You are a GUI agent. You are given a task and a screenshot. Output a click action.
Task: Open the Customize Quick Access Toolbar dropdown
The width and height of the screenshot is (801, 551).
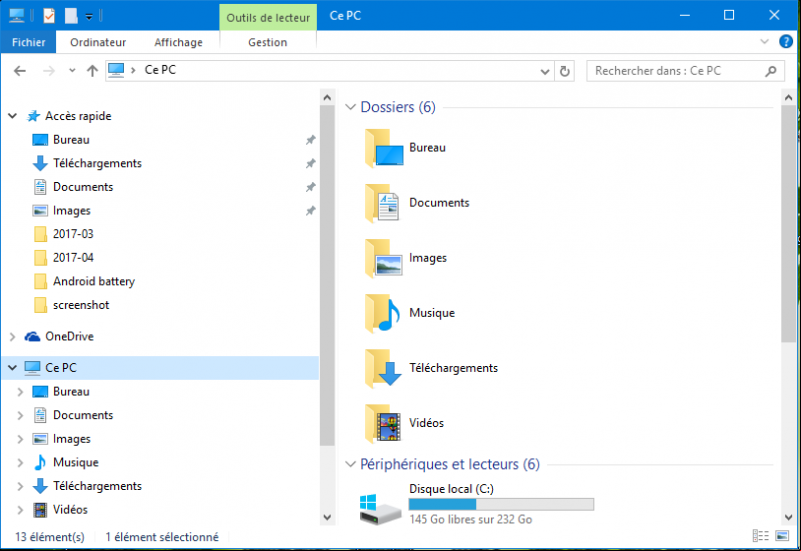point(89,17)
